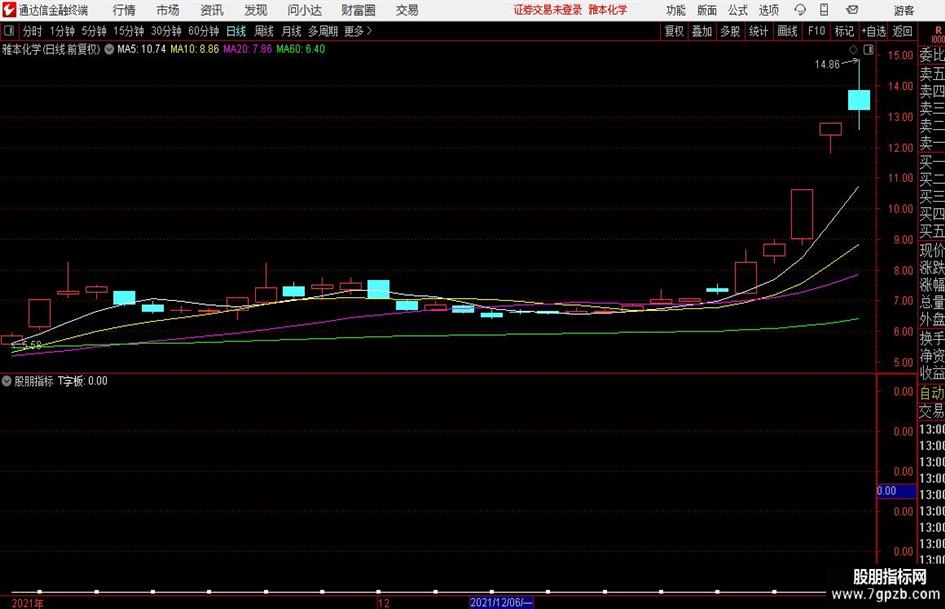Click the Tongdaxin red logo icon
The image size is (945, 609).
(x=8, y=10)
